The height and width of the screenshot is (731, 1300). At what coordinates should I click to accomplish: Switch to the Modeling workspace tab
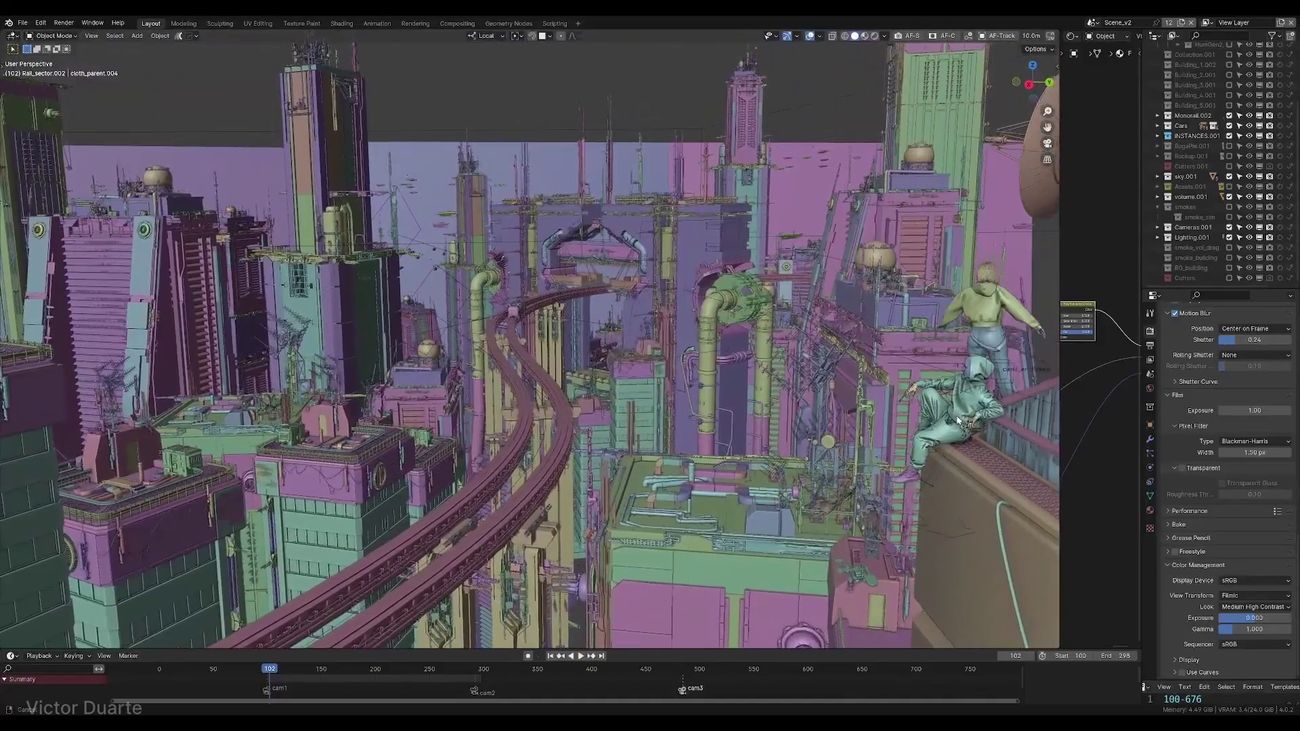(184, 23)
